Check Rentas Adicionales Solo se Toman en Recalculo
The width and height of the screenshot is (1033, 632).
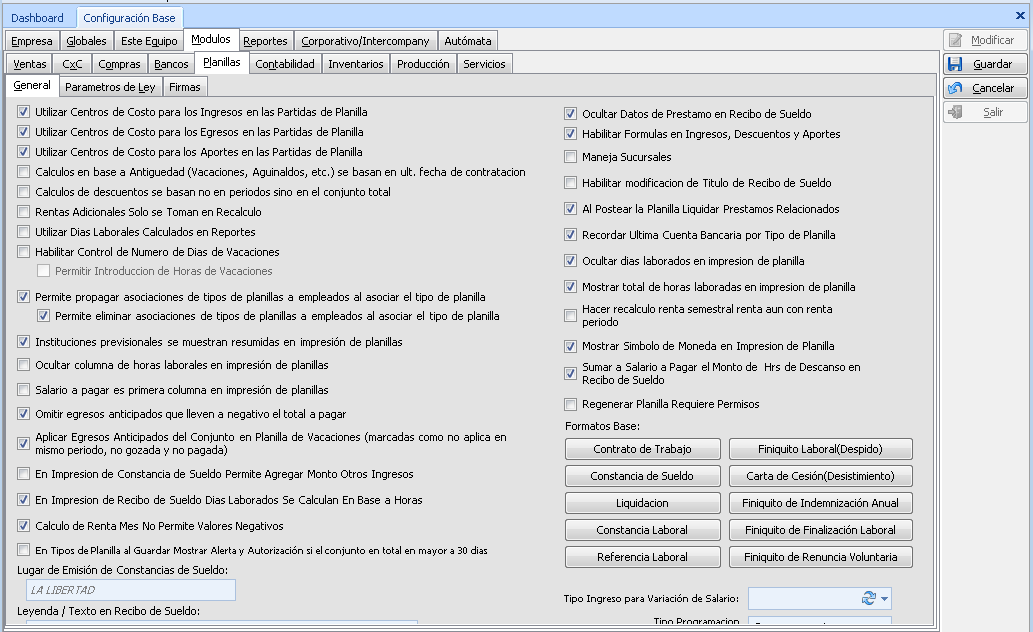[23, 212]
